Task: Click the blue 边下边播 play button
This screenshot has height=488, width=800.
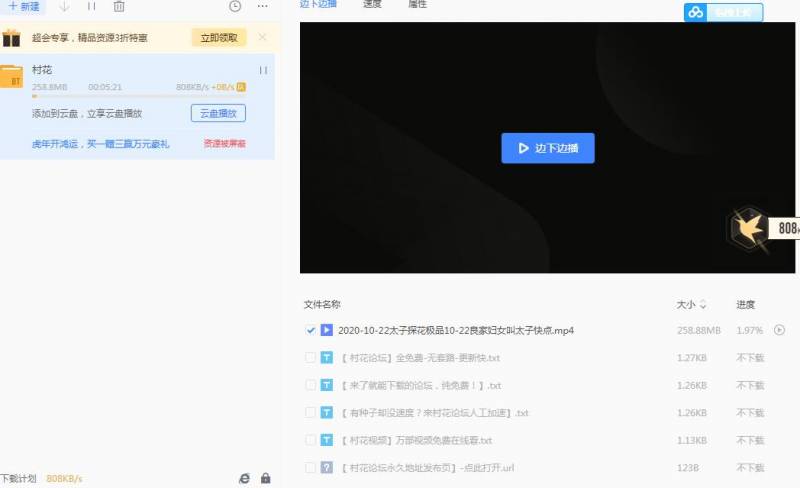Action: coord(548,148)
